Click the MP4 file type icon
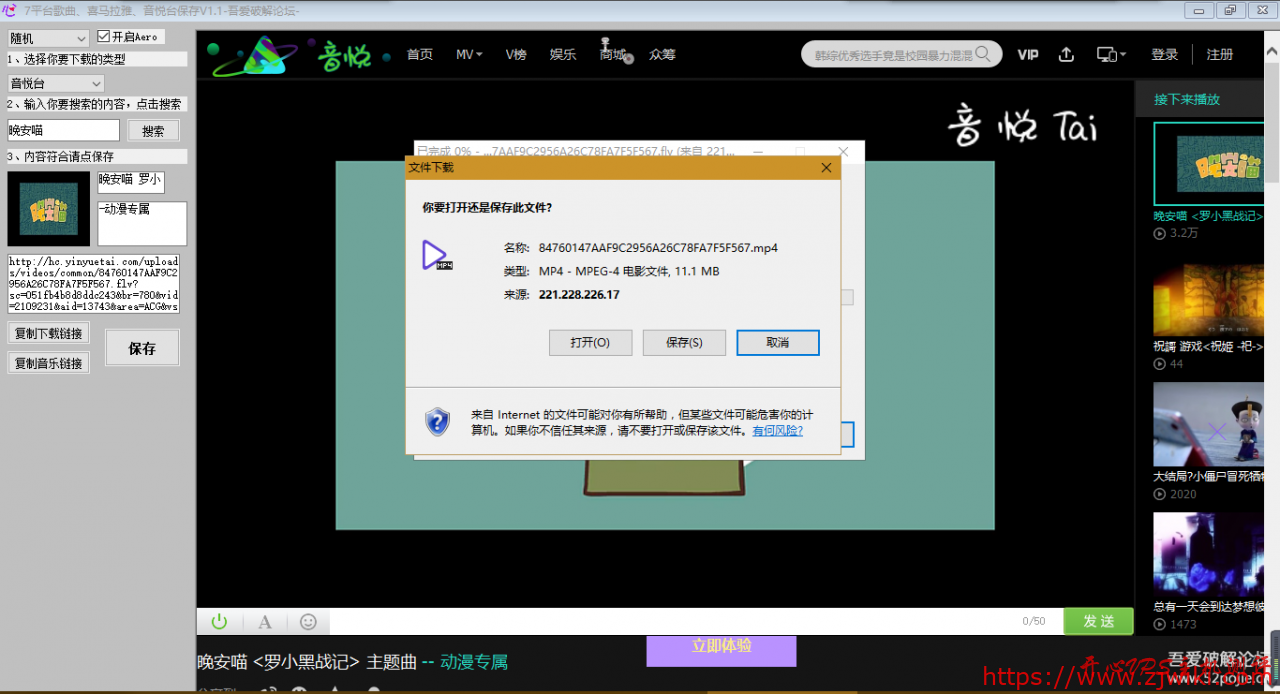1280x694 pixels. tap(436, 256)
